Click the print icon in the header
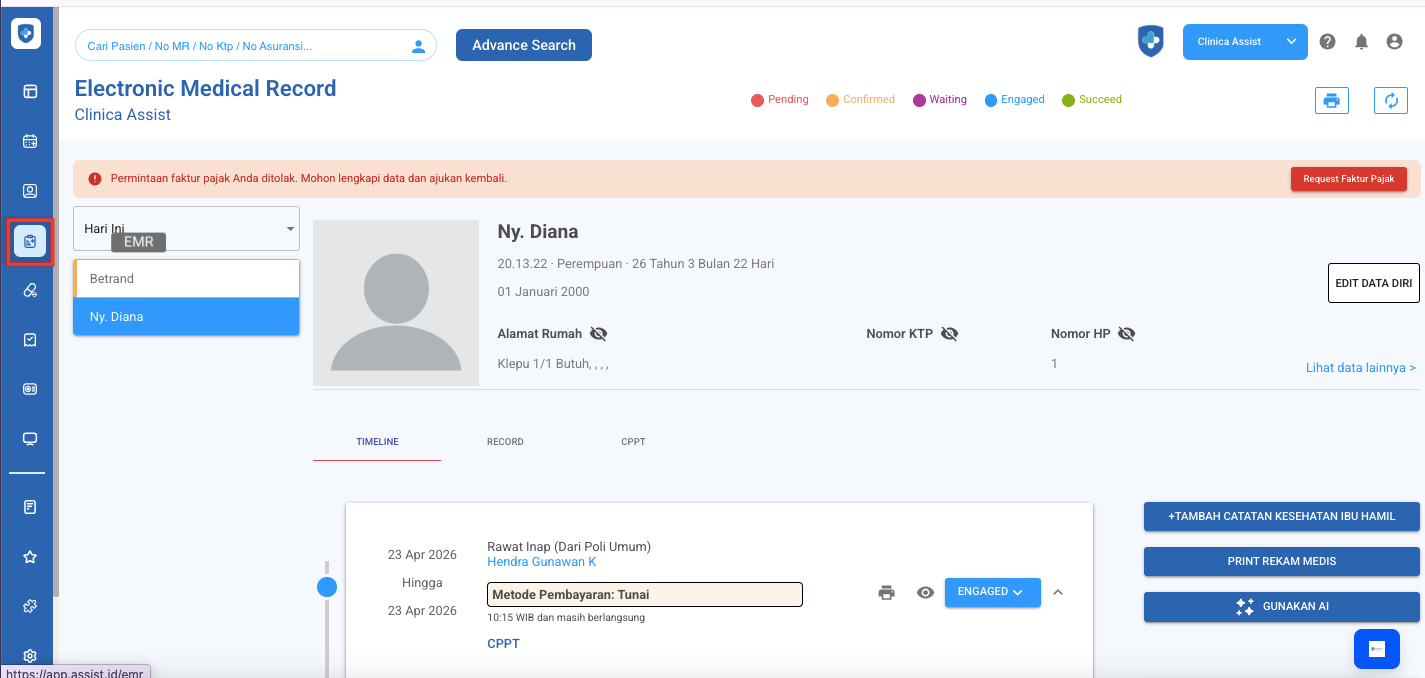 [x=1331, y=100]
